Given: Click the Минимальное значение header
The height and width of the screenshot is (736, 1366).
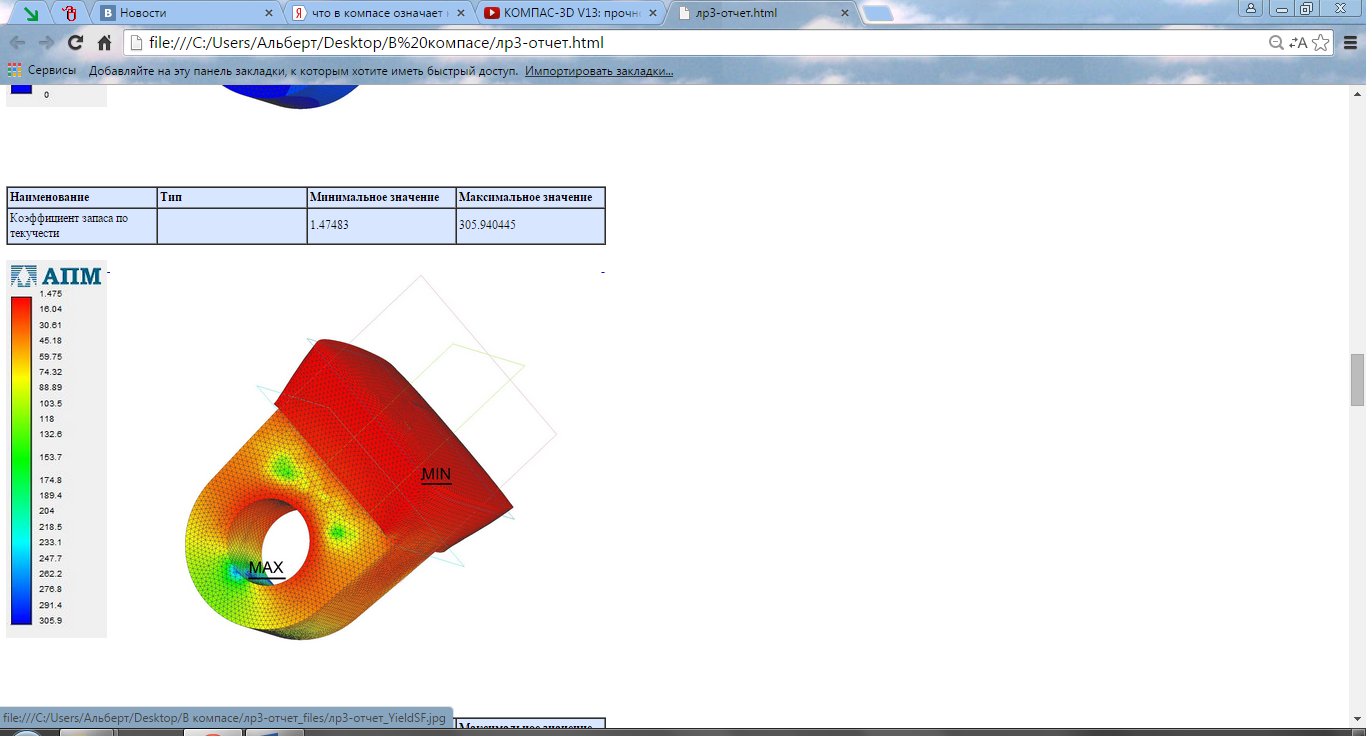Looking at the screenshot, I should (382, 197).
